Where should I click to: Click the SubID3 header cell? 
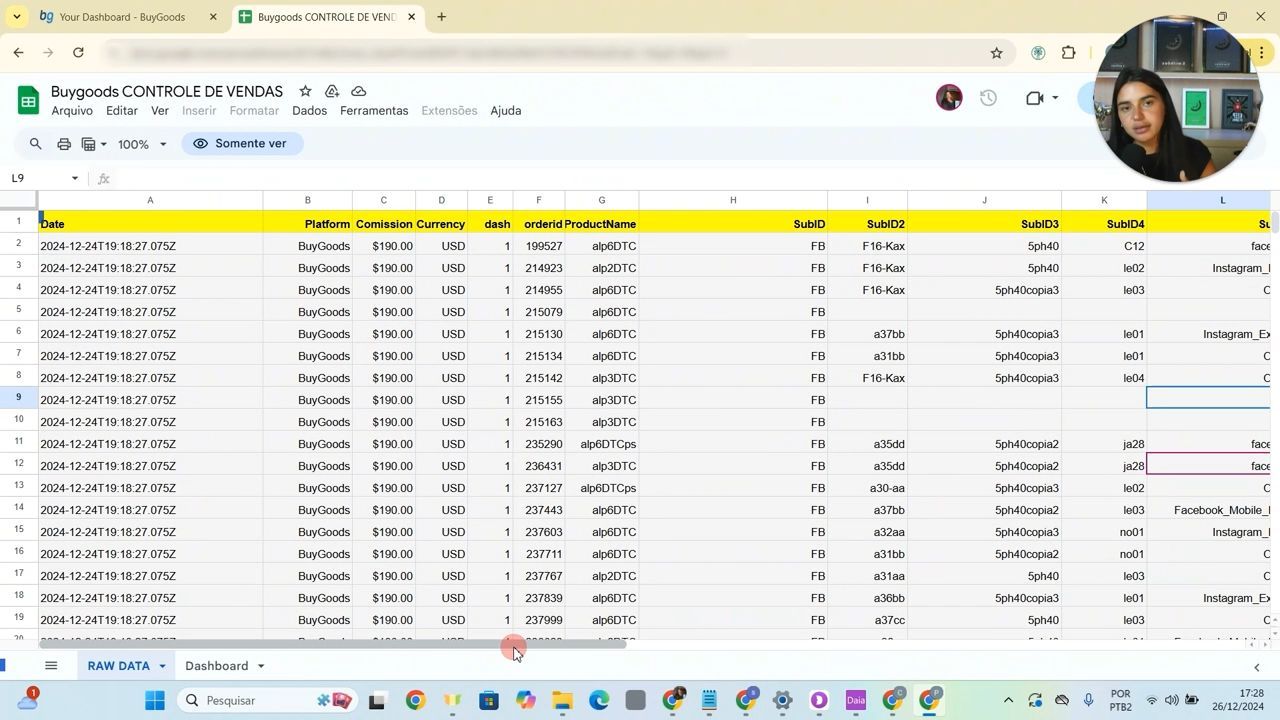coord(985,224)
